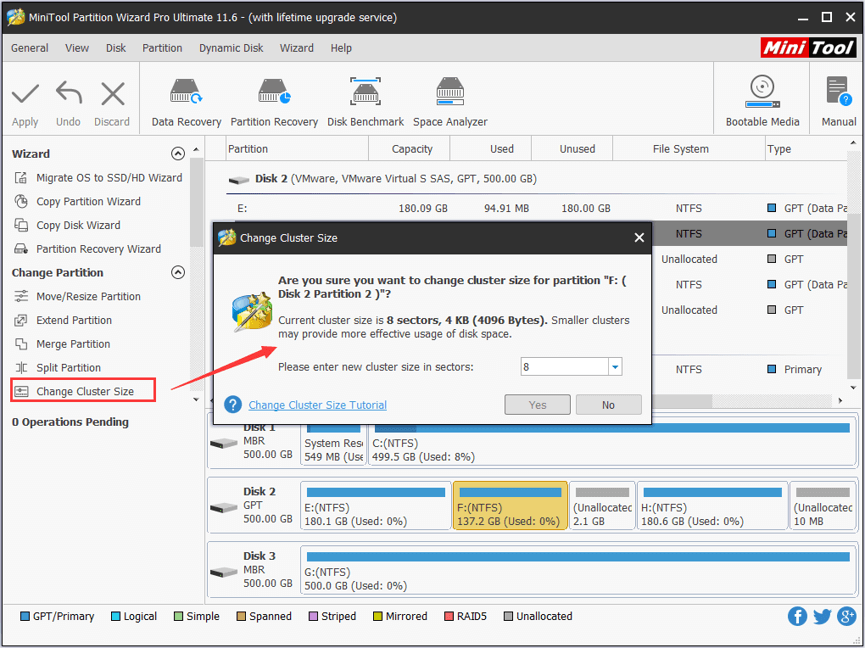Select the F: partition on Disk 2

[510, 506]
